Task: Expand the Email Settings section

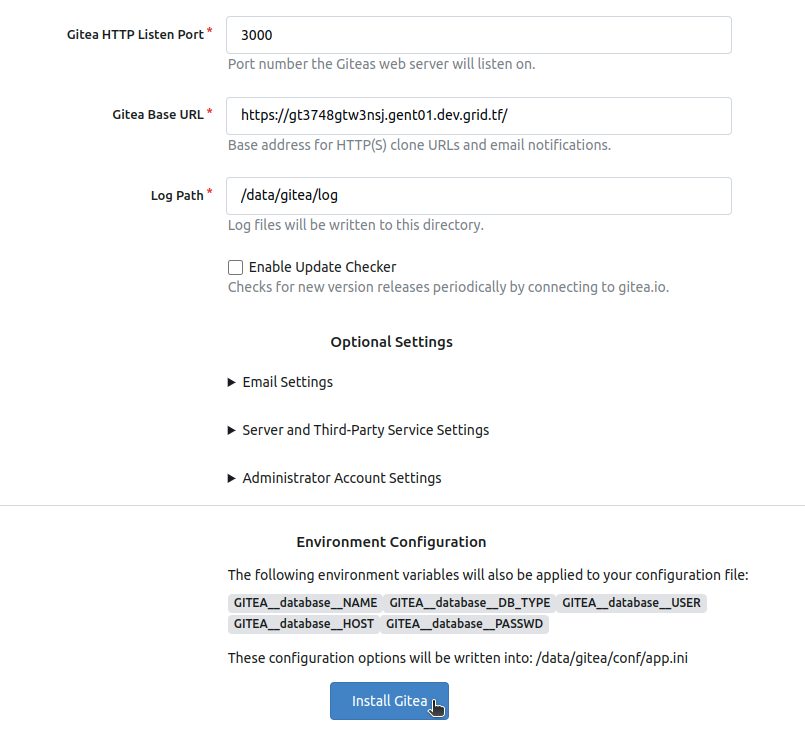Action: (x=287, y=382)
